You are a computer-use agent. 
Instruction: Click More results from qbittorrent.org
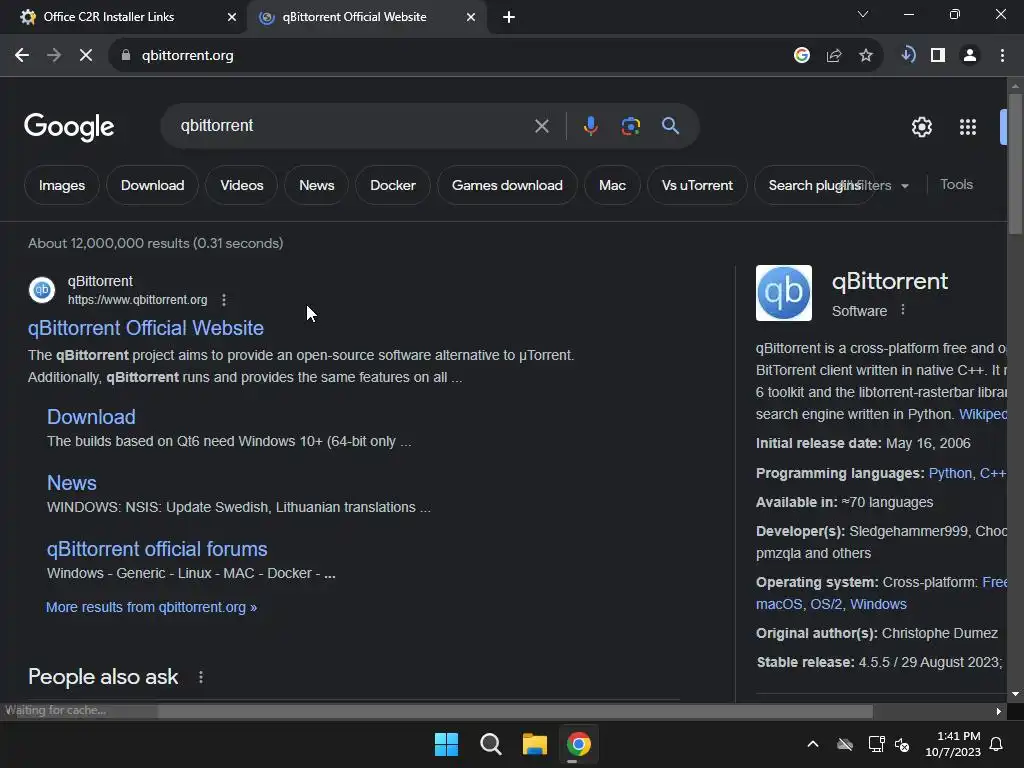pos(152,607)
